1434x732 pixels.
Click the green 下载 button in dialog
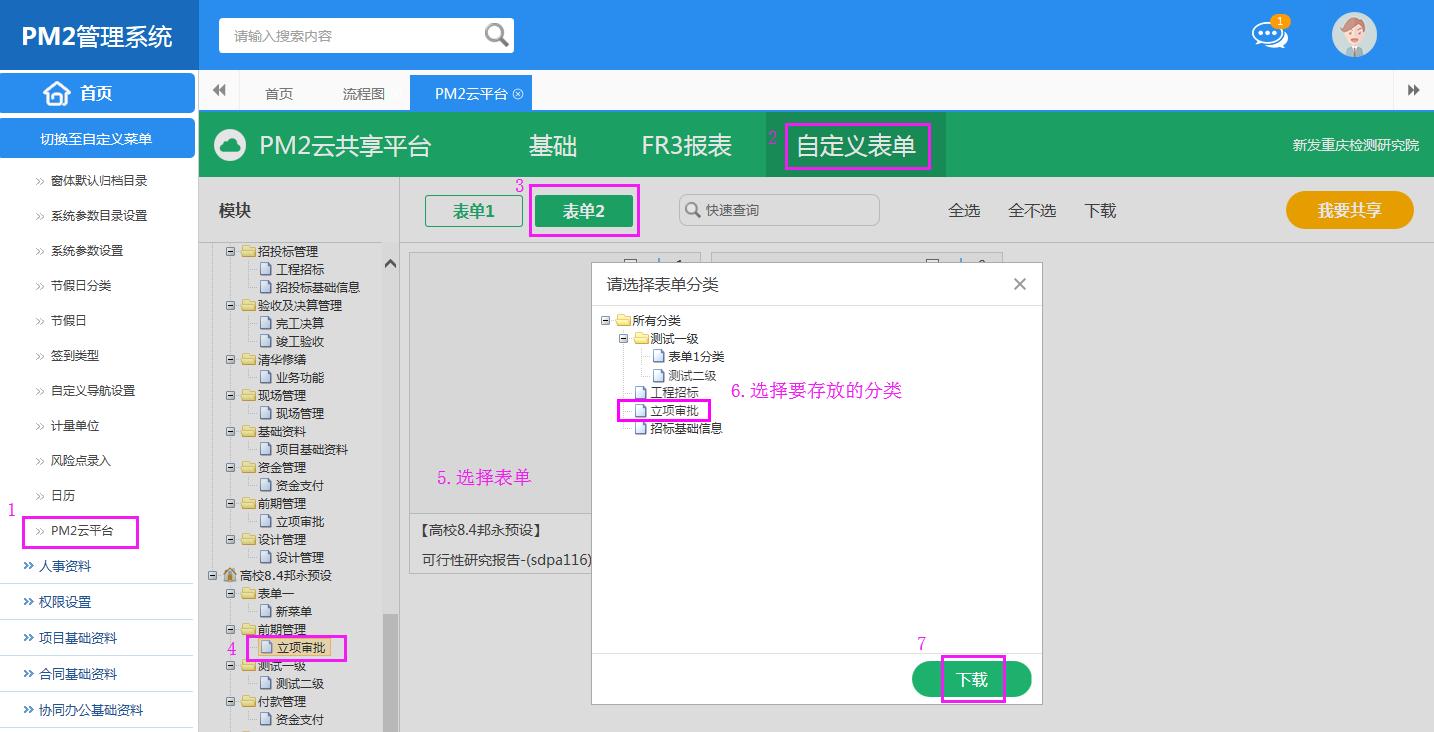click(971, 679)
